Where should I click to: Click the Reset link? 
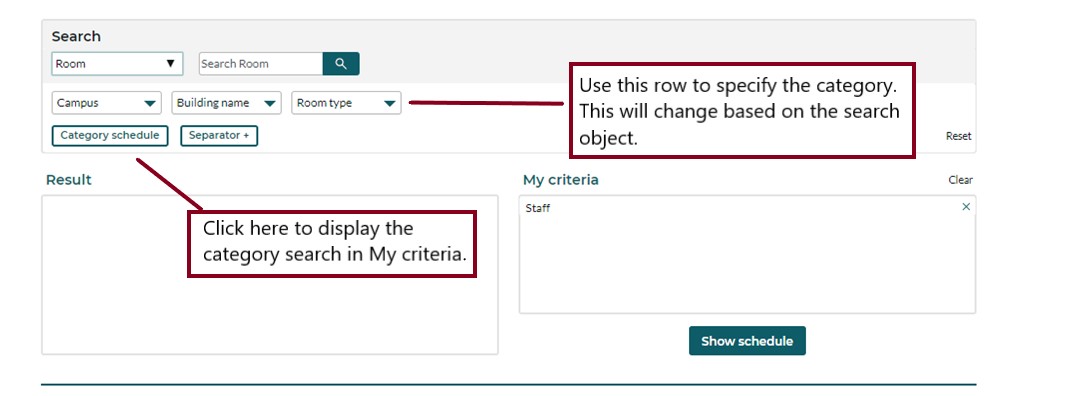pos(958,136)
